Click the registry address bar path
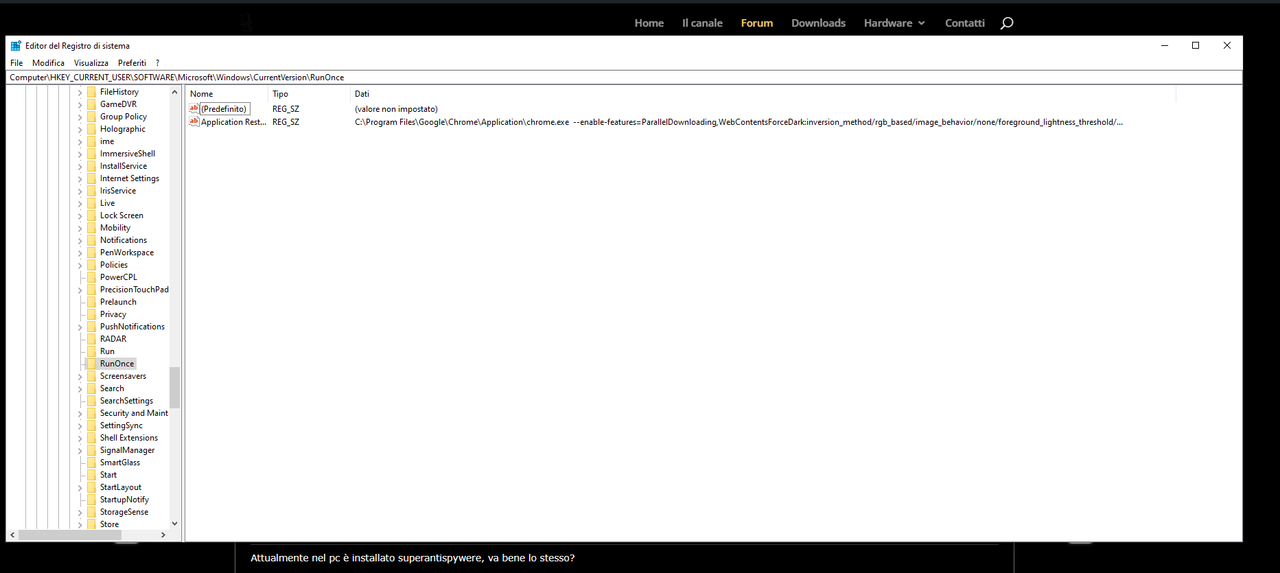 click(x=177, y=77)
